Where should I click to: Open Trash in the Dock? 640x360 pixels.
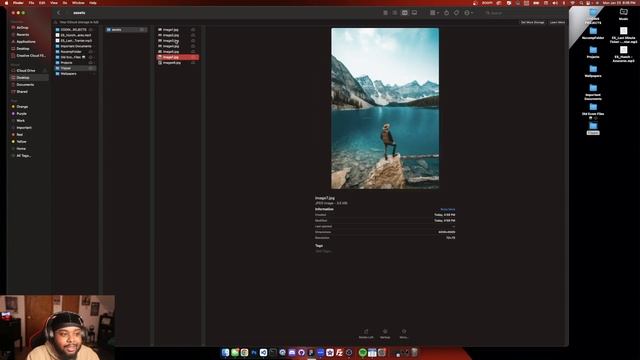[414, 352]
